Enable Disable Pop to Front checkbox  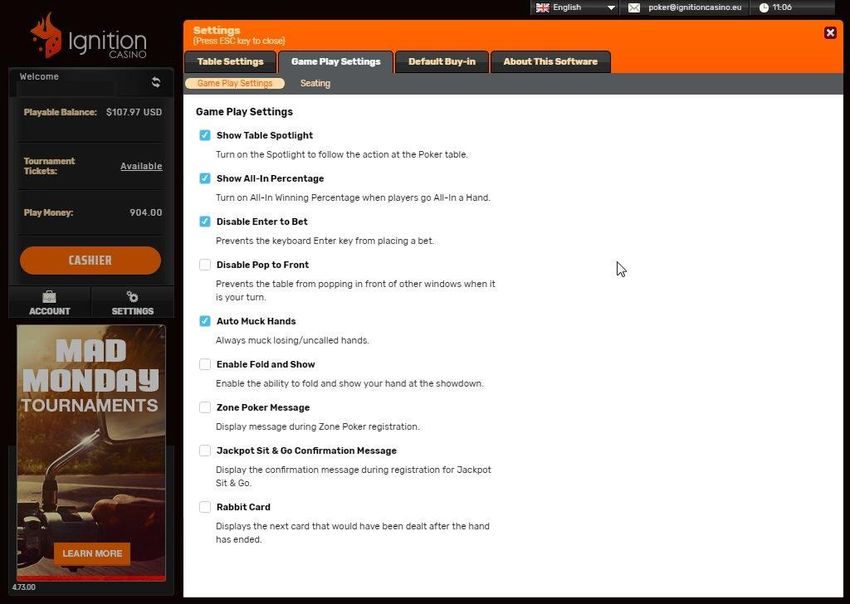205,265
